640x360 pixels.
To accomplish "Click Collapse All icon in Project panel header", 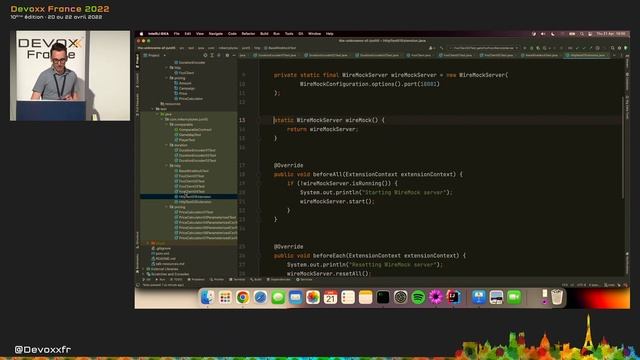I will (219, 55).
